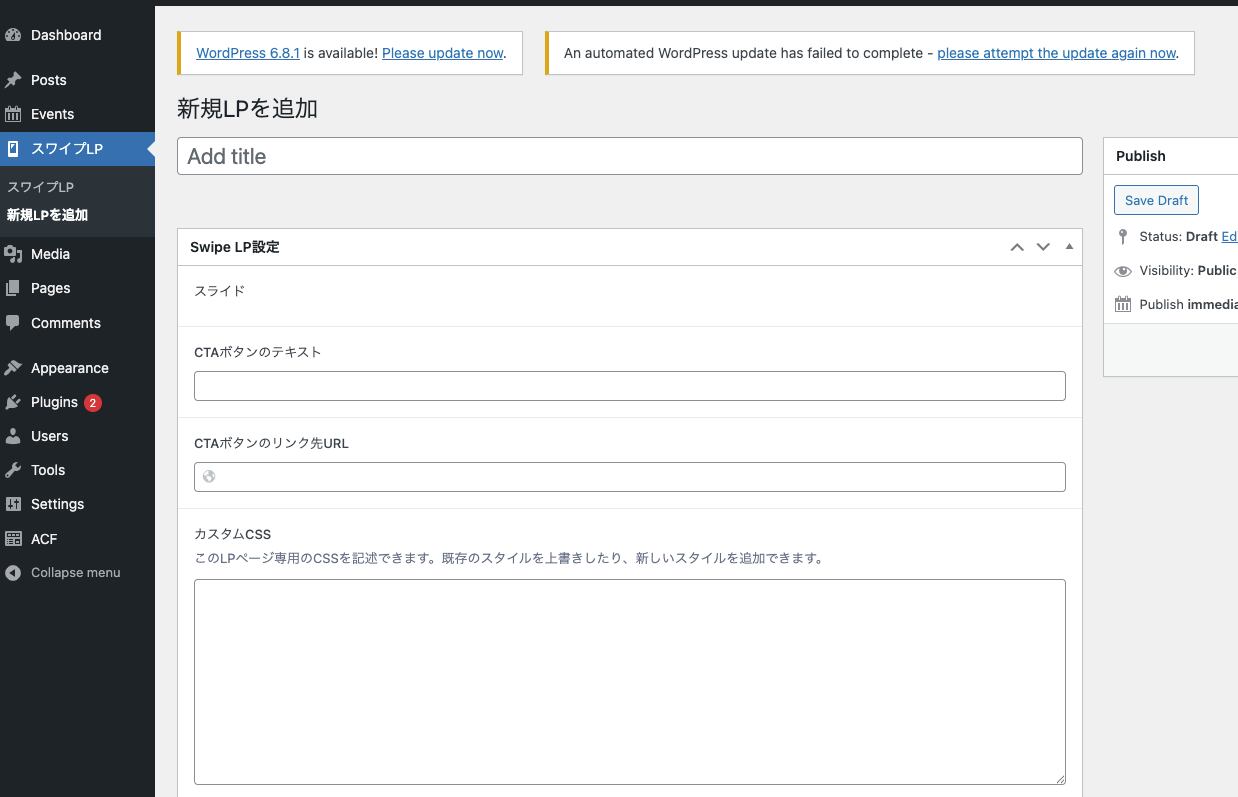Screen dimensions: 1238x797
Task: Move Swipe LP設定 panel down
Action: pyautogui.click(x=1043, y=247)
